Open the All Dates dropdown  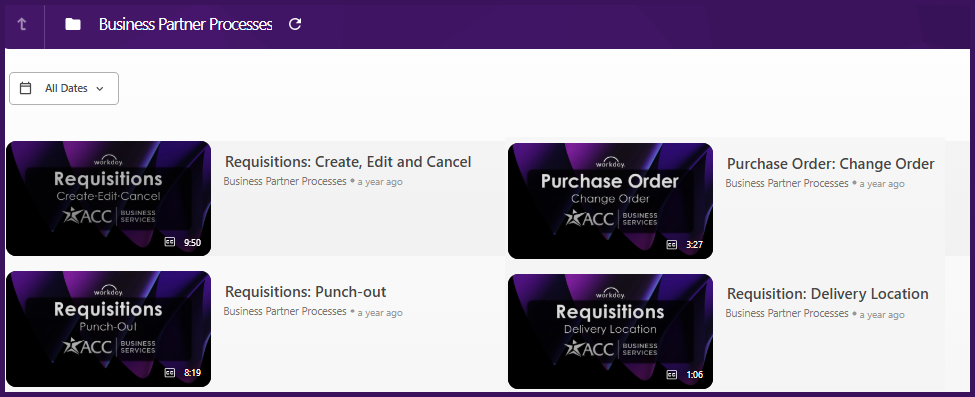(x=64, y=88)
